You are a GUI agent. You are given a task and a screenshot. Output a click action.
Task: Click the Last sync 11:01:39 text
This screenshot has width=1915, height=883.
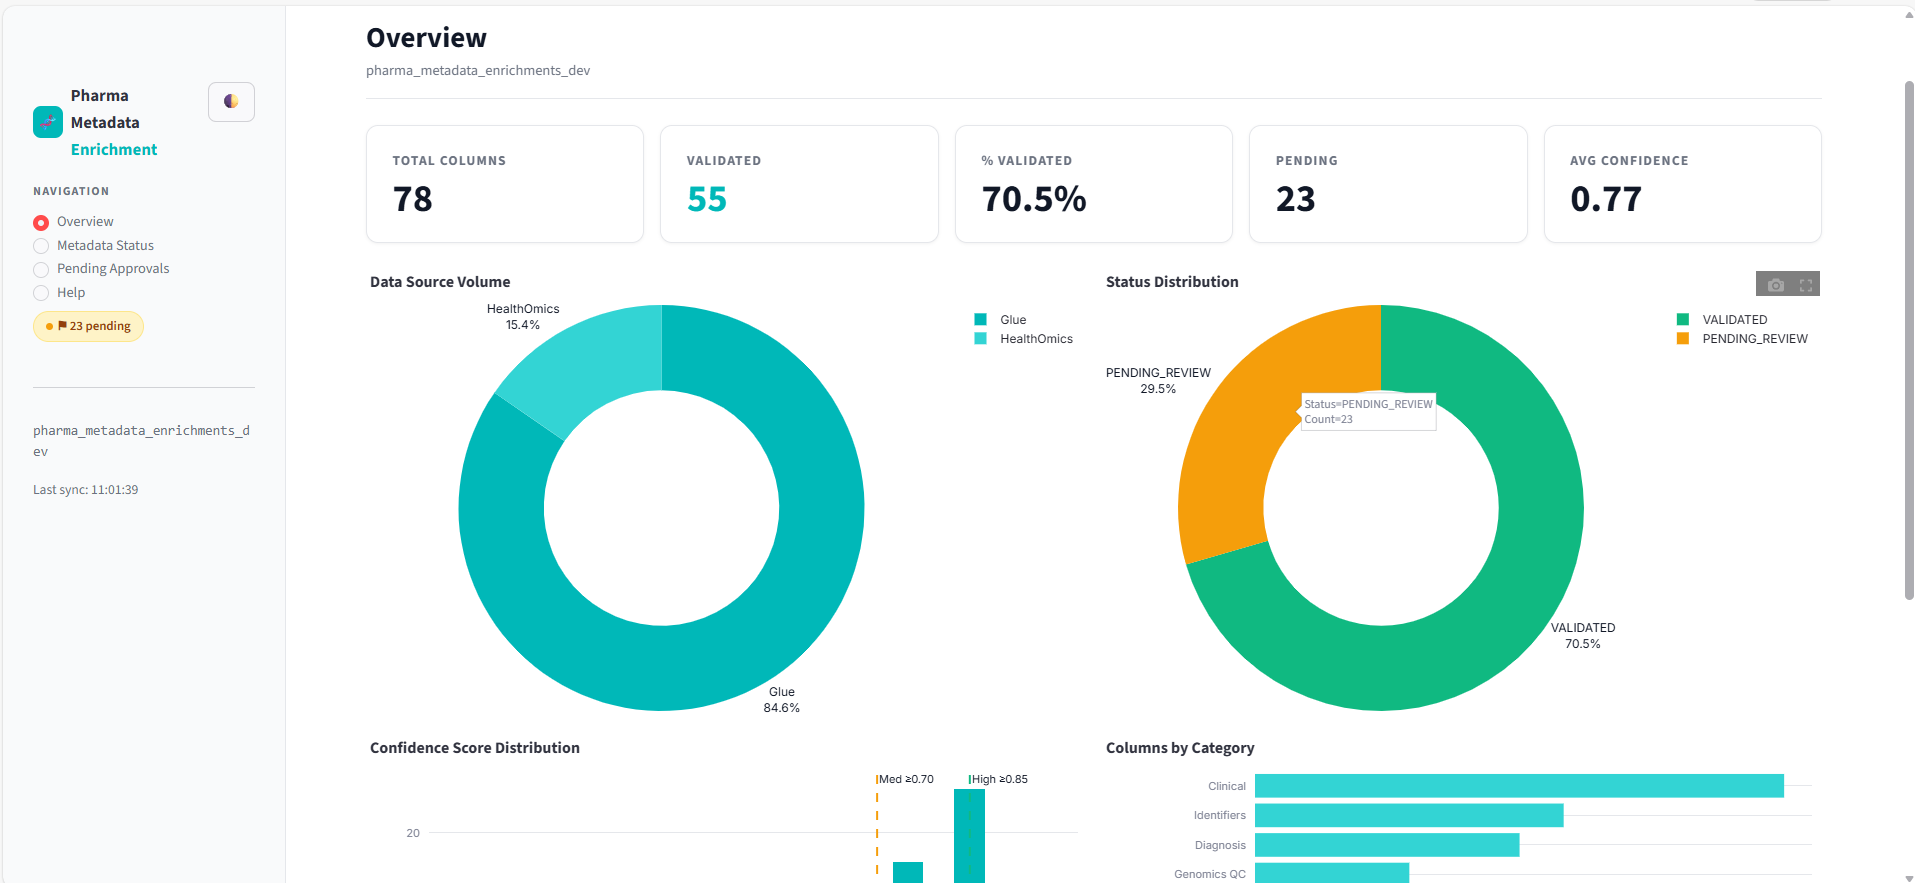coord(86,490)
